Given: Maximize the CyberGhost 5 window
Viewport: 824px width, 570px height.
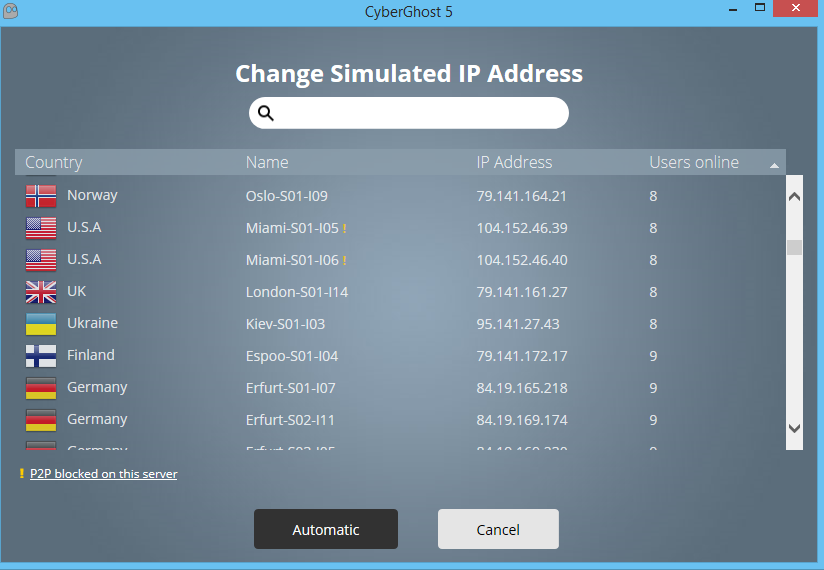Looking at the screenshot, I should coord(760,7).
